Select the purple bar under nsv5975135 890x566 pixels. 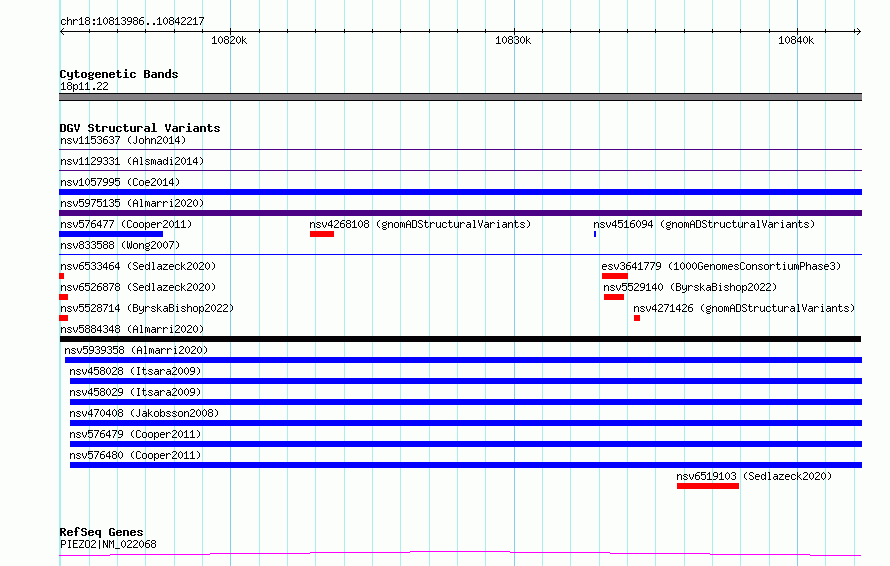(x=460, y=213)
